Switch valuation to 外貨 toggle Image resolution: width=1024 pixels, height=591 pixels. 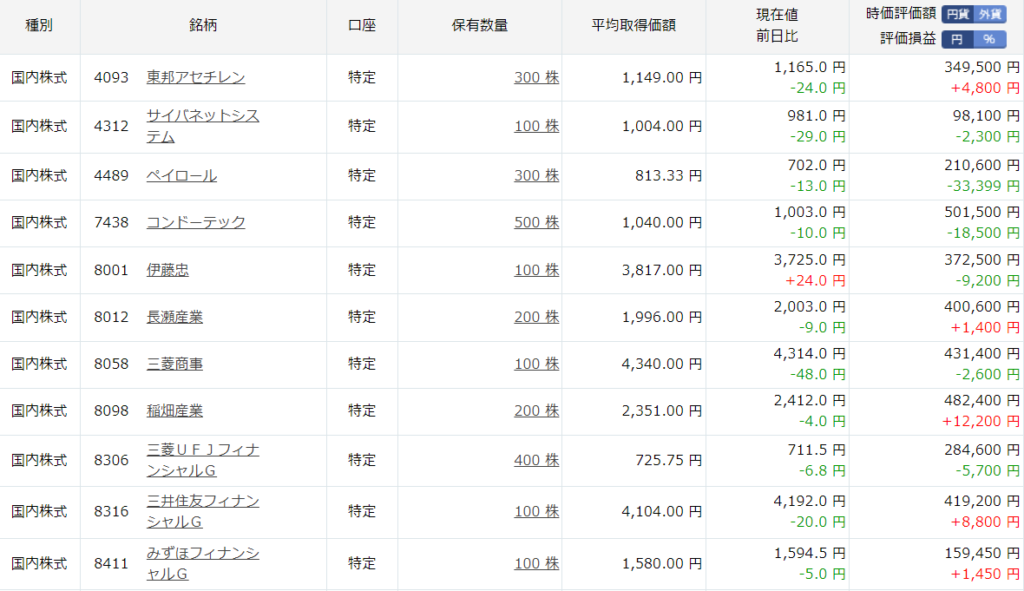pyautogui.click(x=990, y=14)
